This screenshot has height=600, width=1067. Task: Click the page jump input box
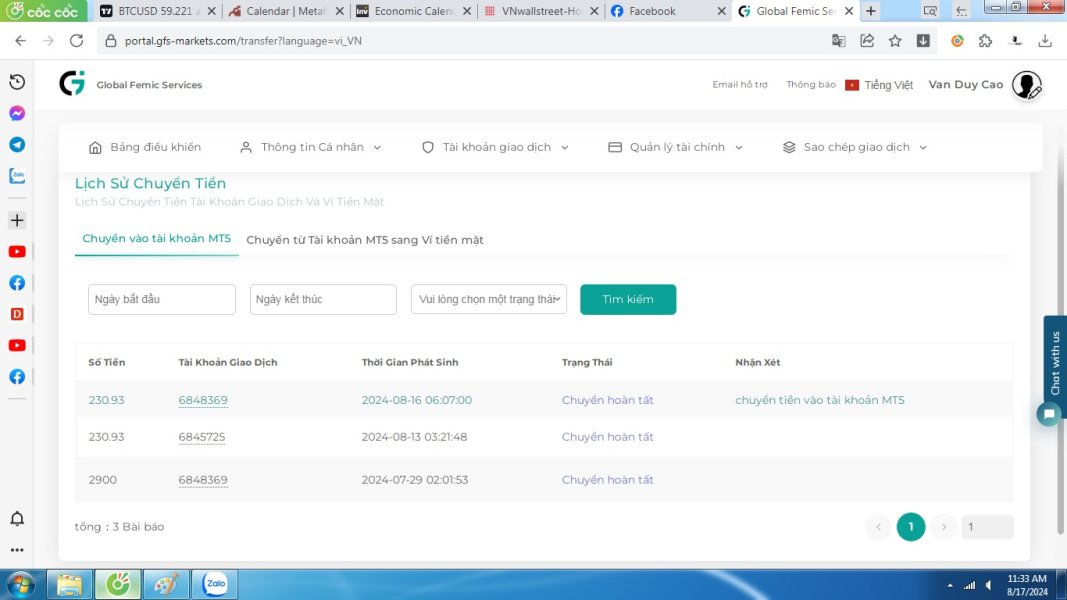coord(987,527)
